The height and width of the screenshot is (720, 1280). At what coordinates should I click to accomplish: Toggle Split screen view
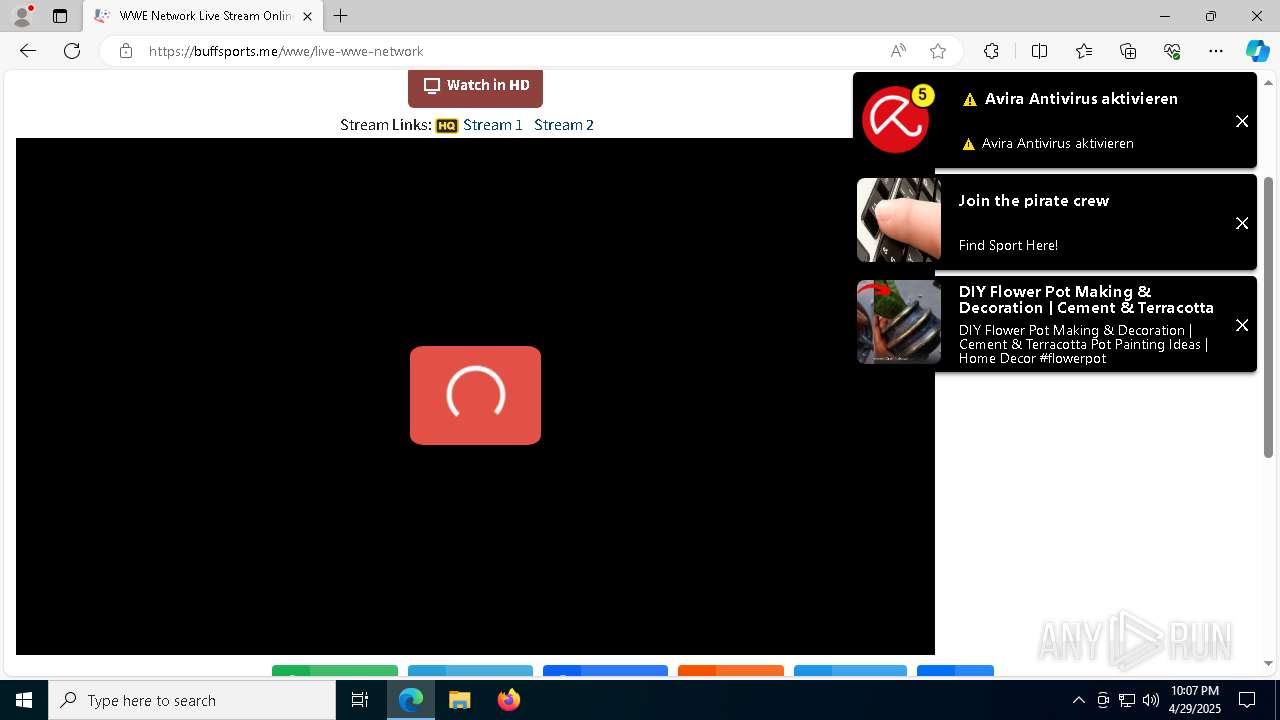(x=1039, y=51)
